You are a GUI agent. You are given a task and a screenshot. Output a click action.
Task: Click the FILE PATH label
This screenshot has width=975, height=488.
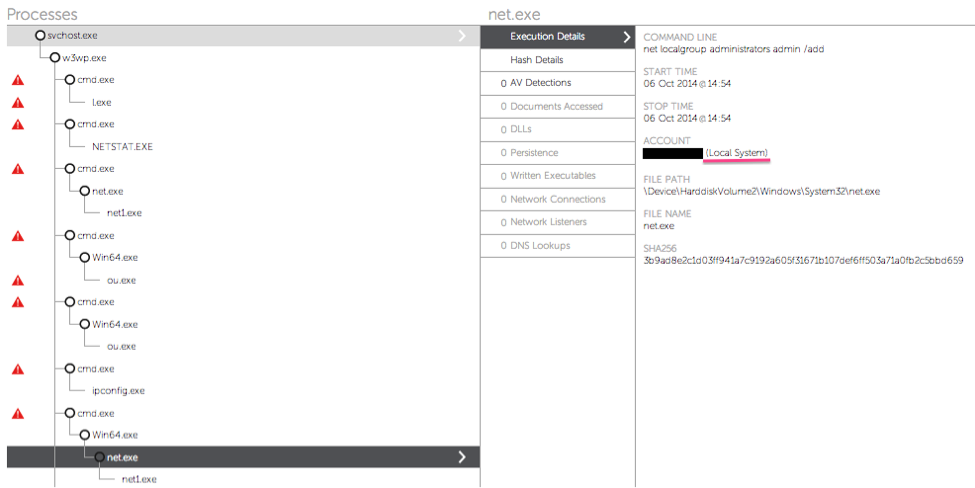pyautogui.click(x=667, y=180)
